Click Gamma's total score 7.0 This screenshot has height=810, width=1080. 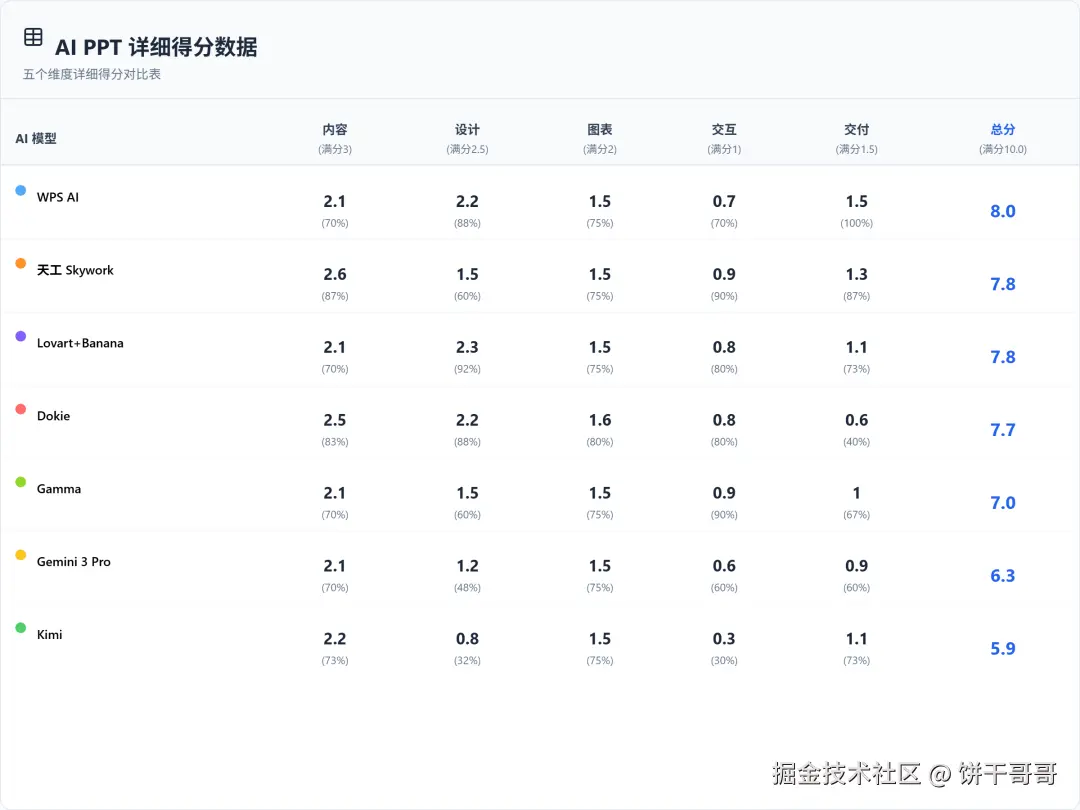coord(1003,503)
